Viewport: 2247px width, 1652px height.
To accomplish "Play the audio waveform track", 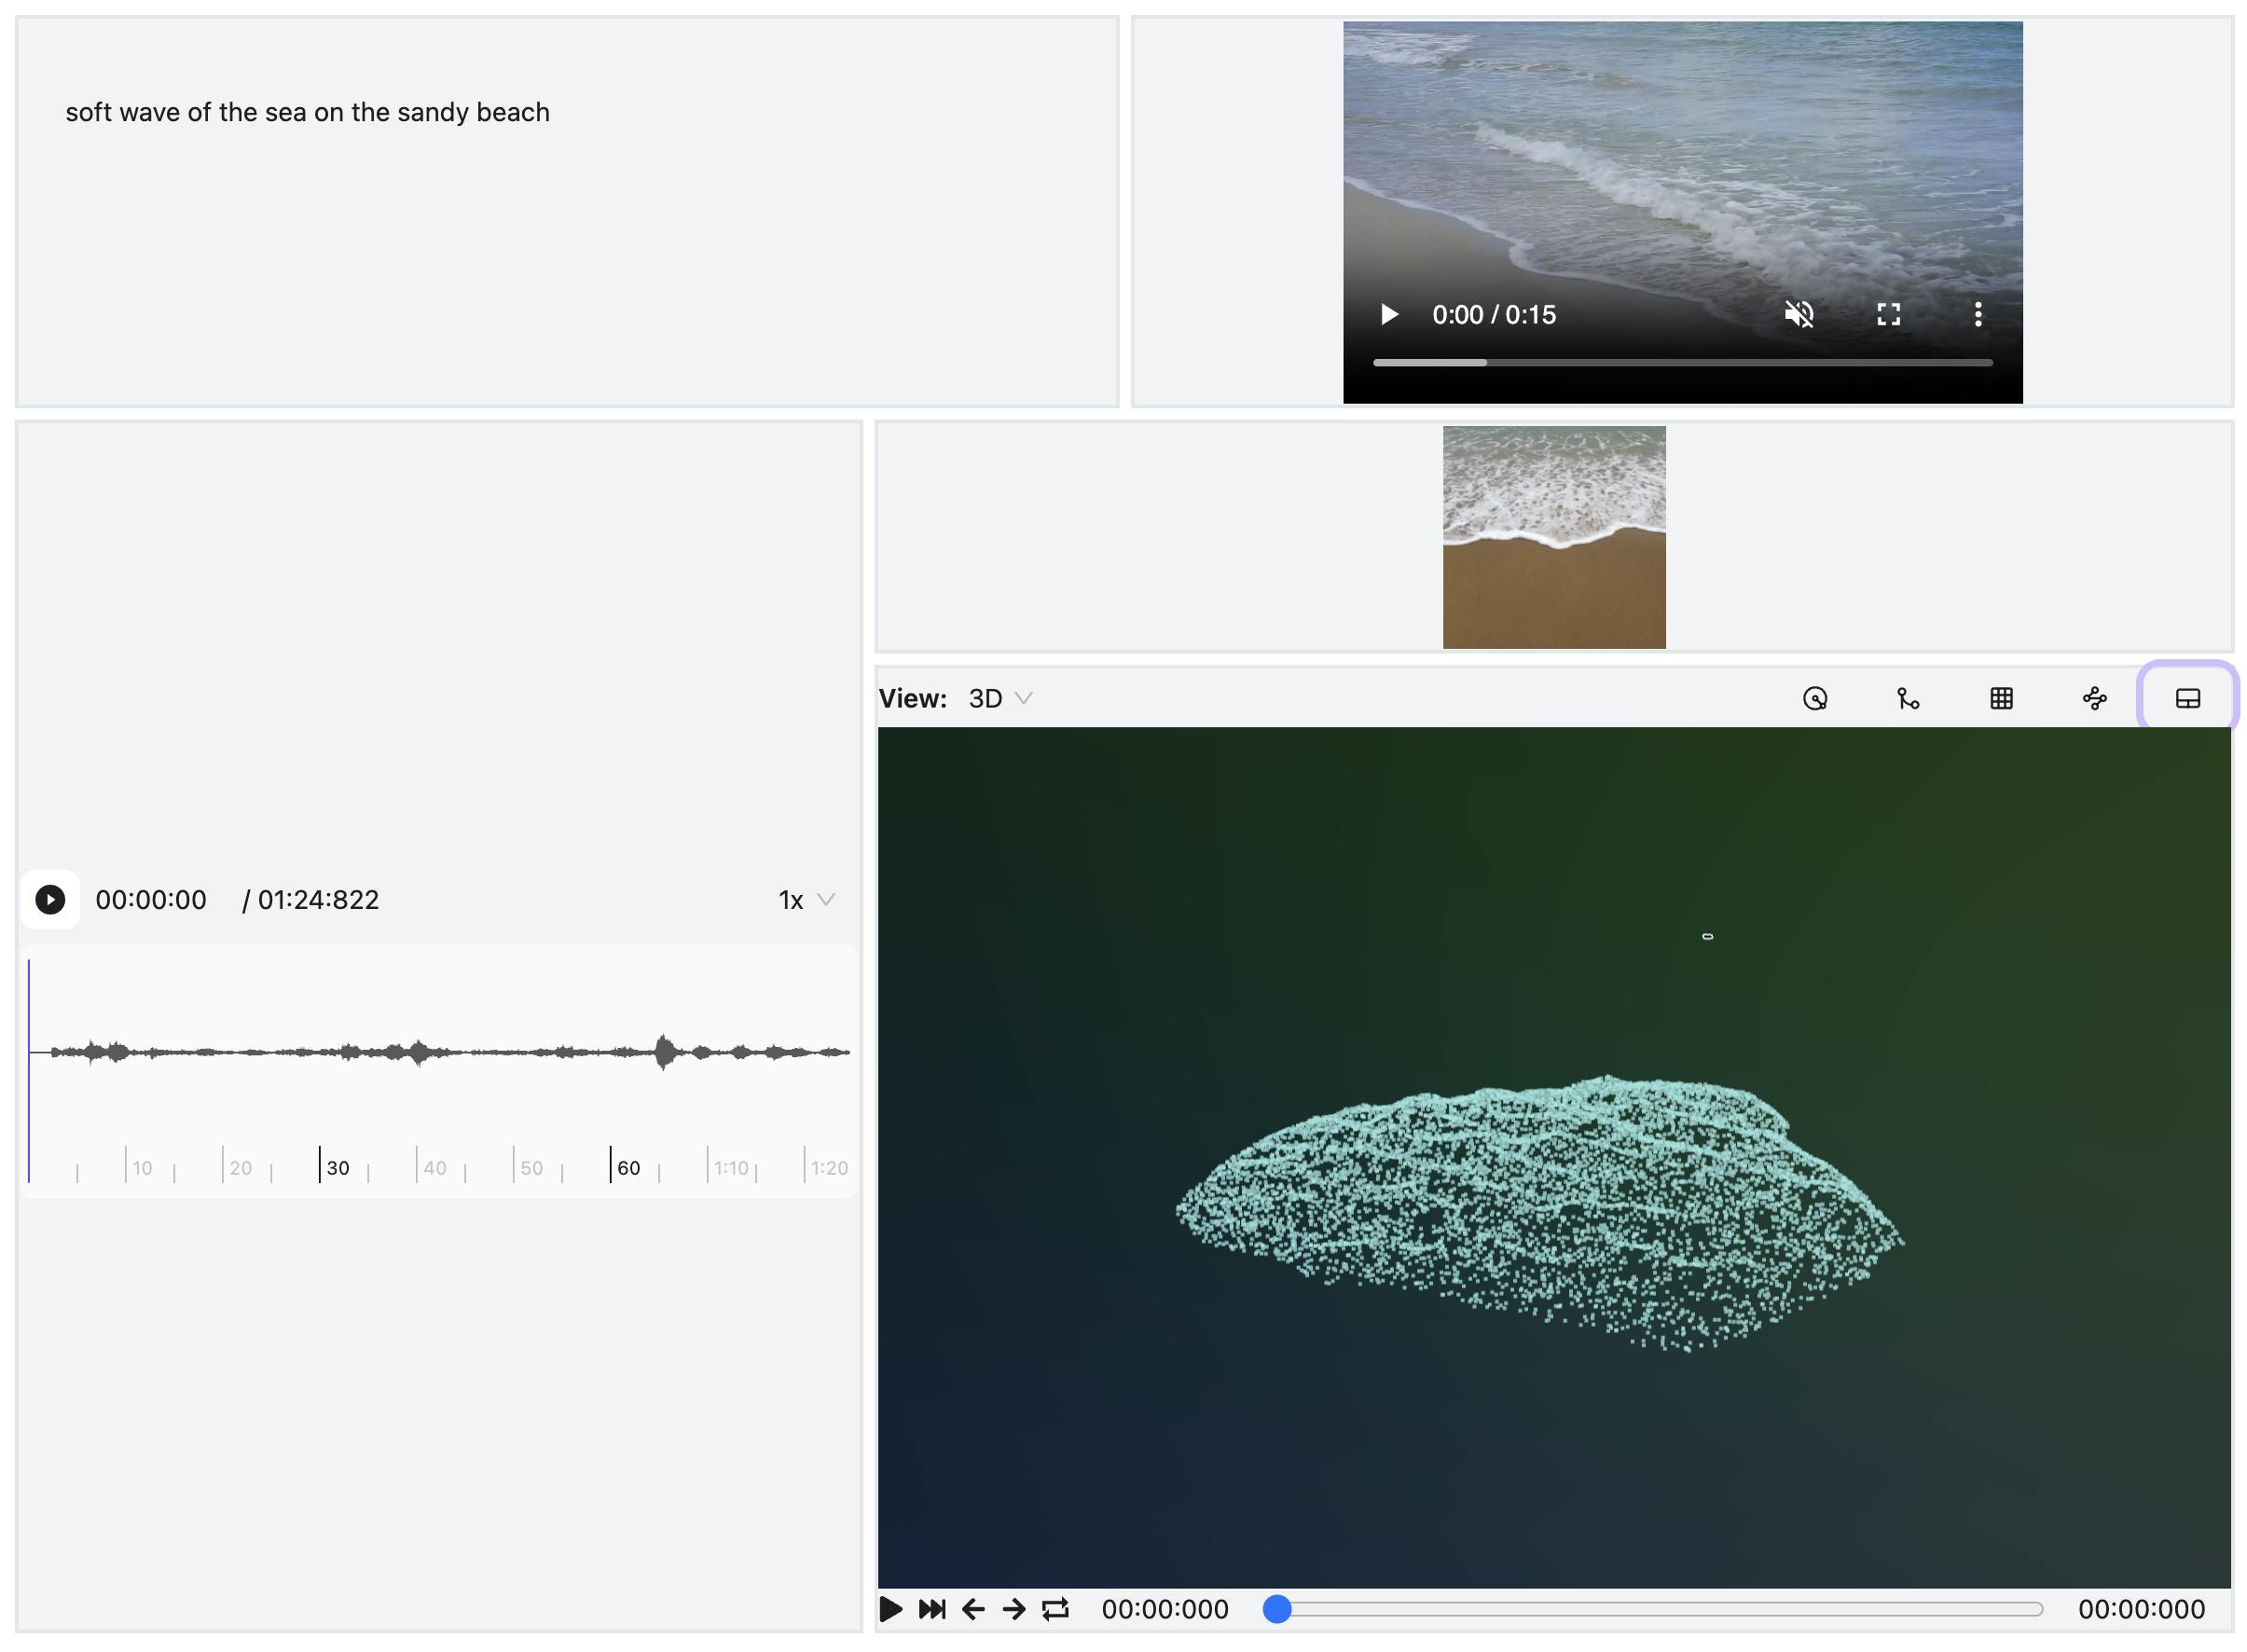I will [x=50, y=899].
